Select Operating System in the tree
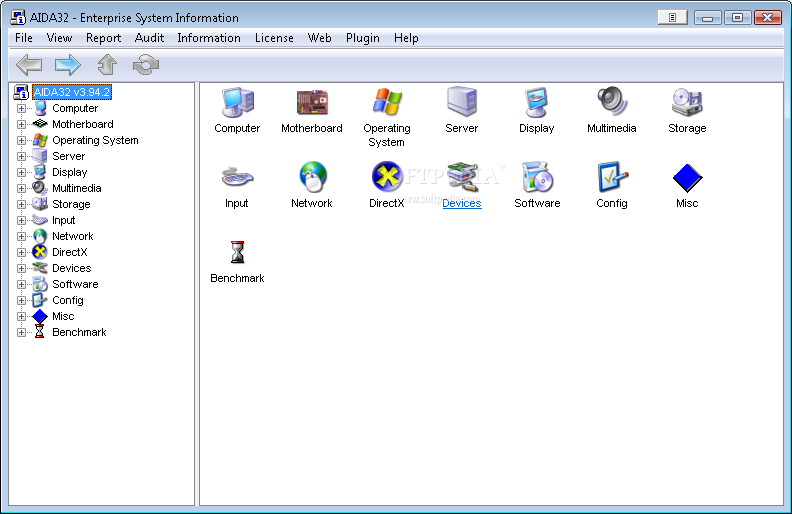792x514 pixels. pyautogui.click(x=95, y=140)
